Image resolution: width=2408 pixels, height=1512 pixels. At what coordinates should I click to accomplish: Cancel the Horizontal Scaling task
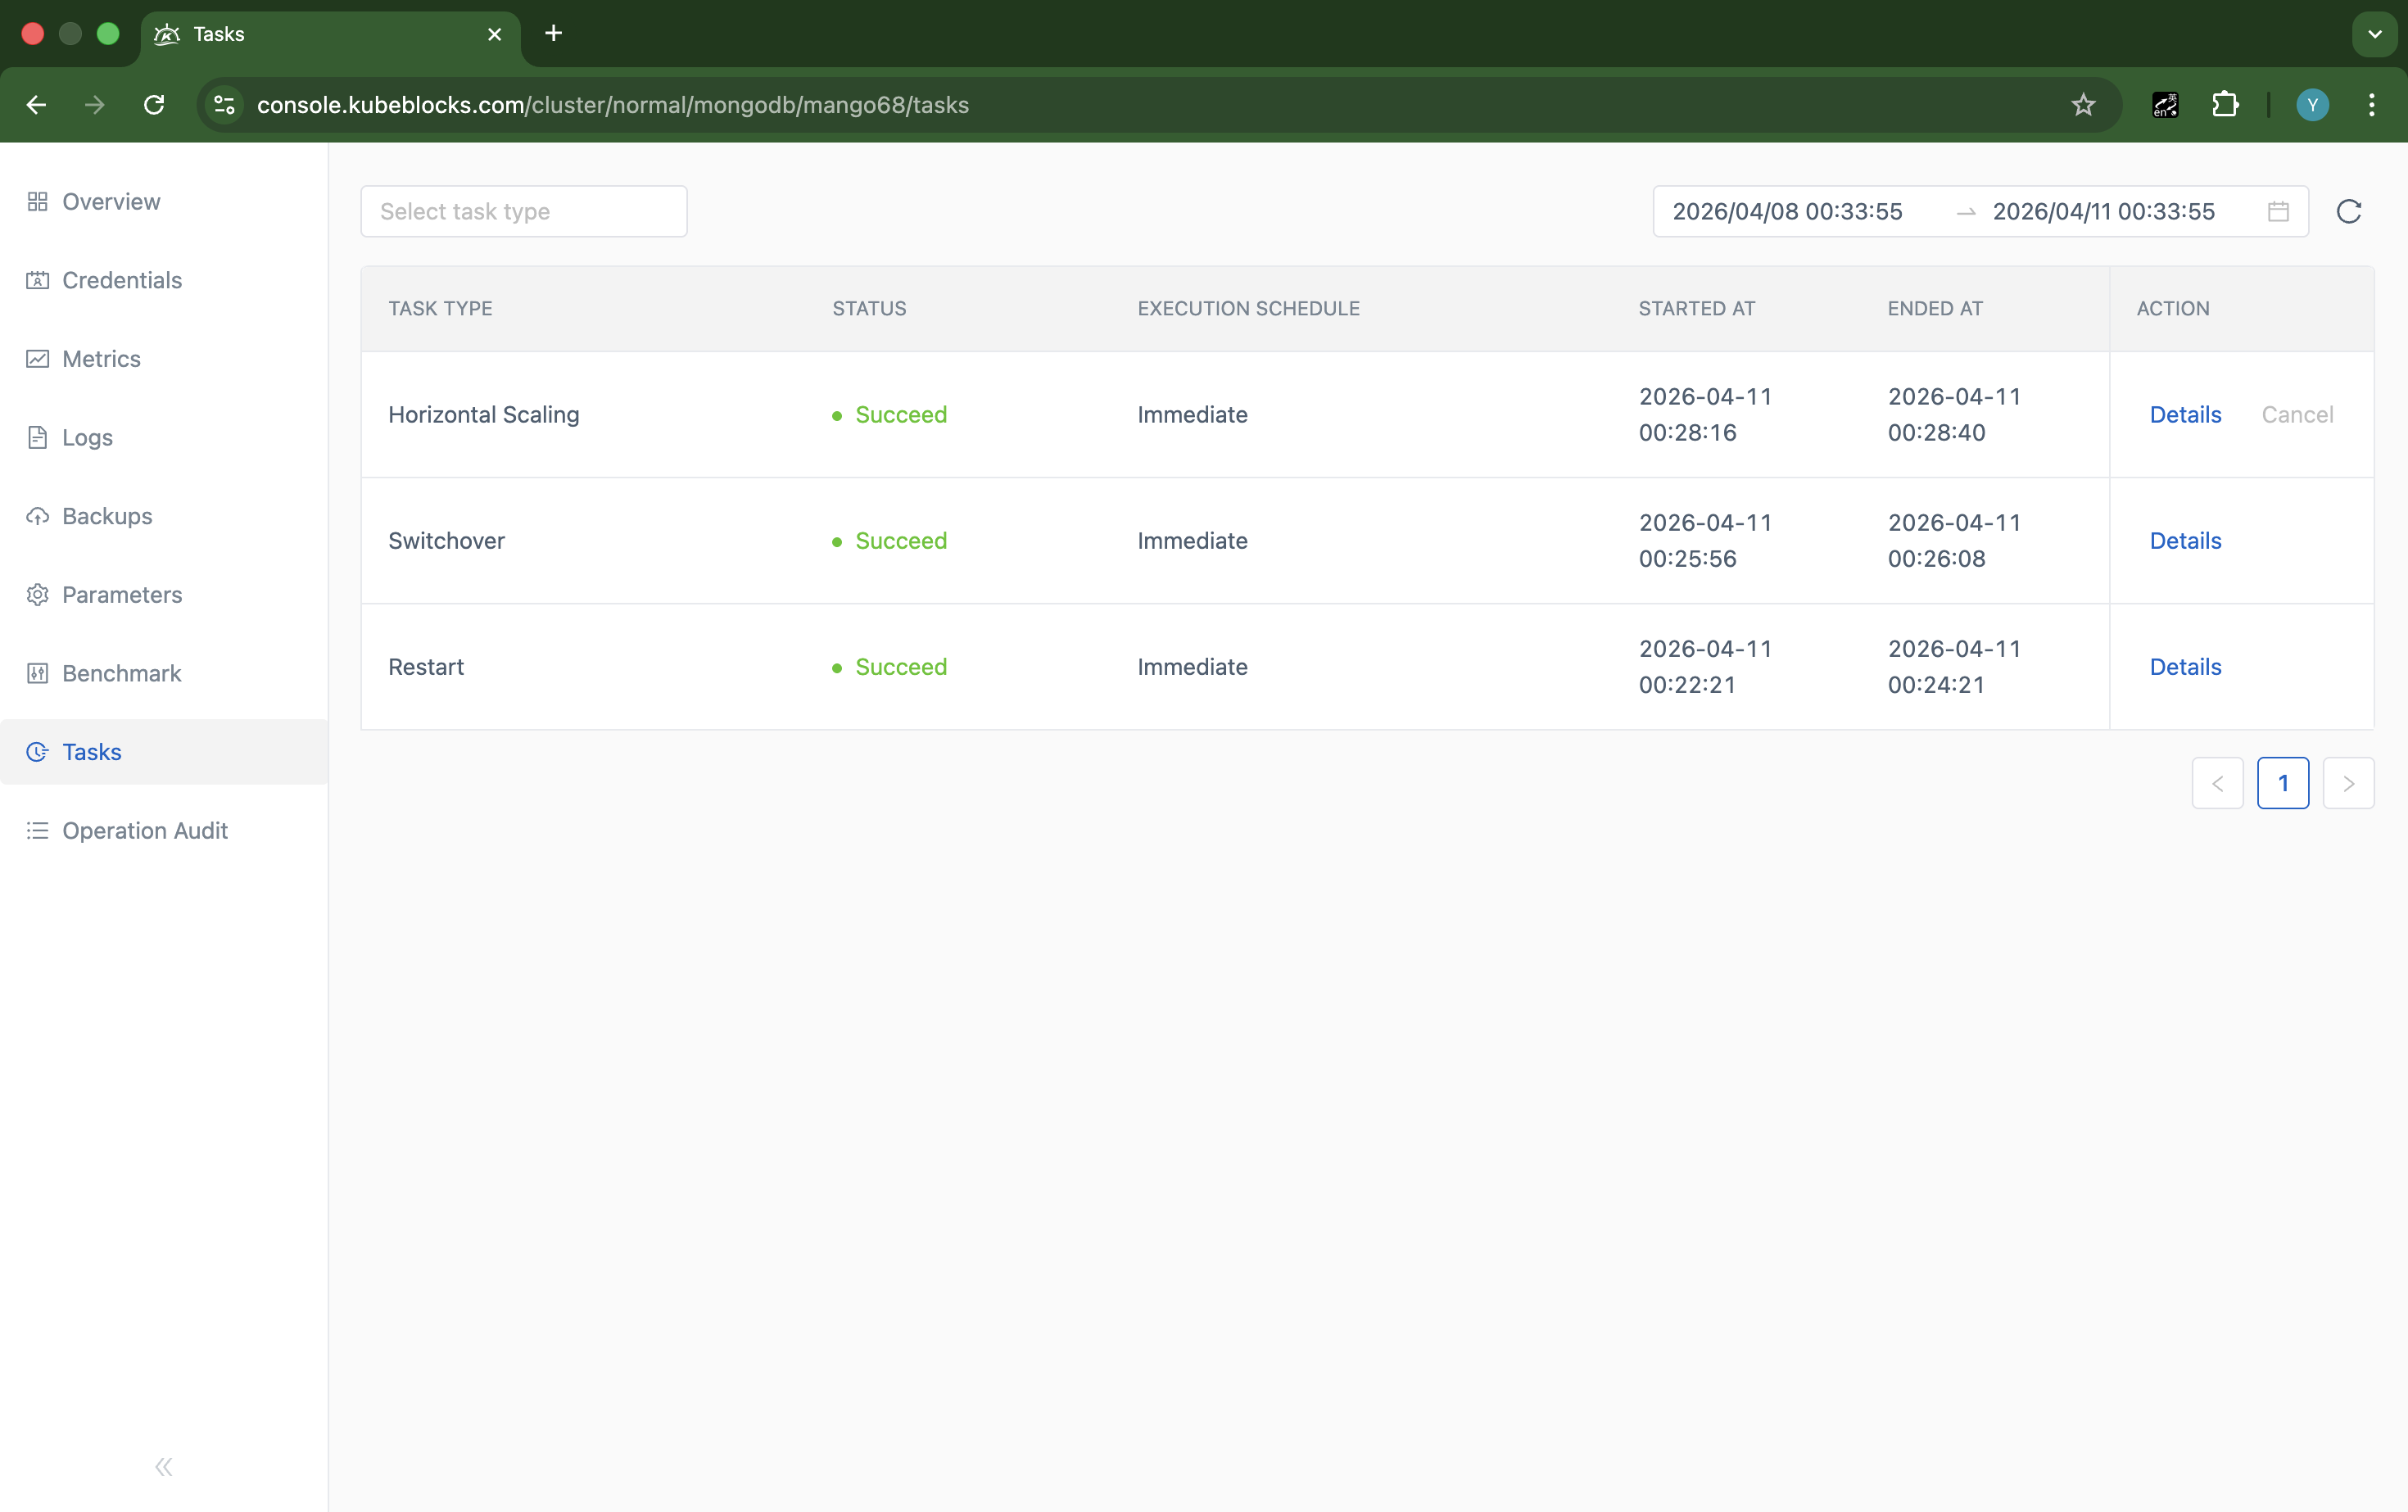(x=2297, y=414)
